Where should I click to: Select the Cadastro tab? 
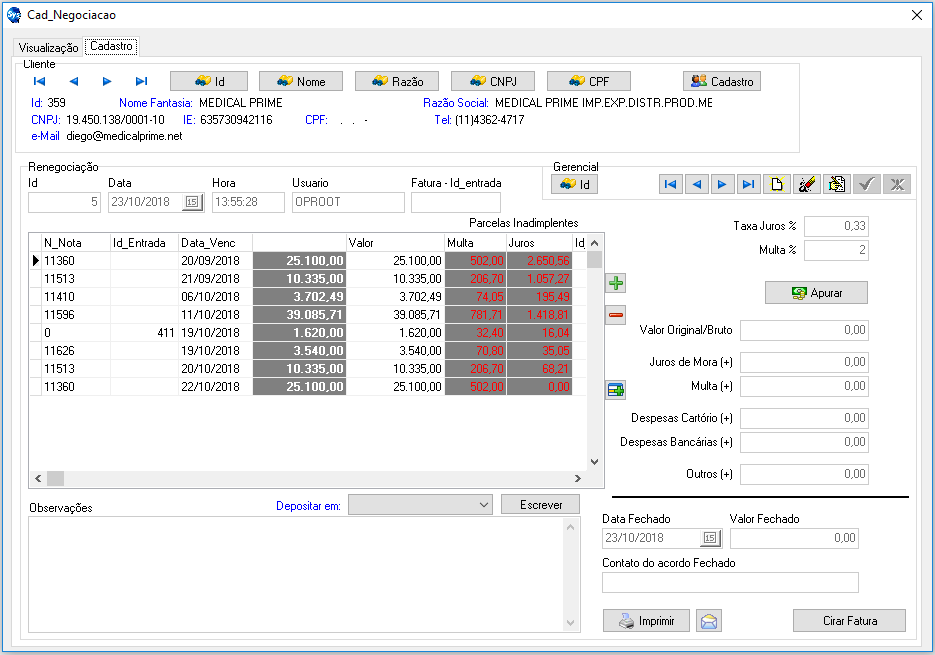click(x=111, y=47)
